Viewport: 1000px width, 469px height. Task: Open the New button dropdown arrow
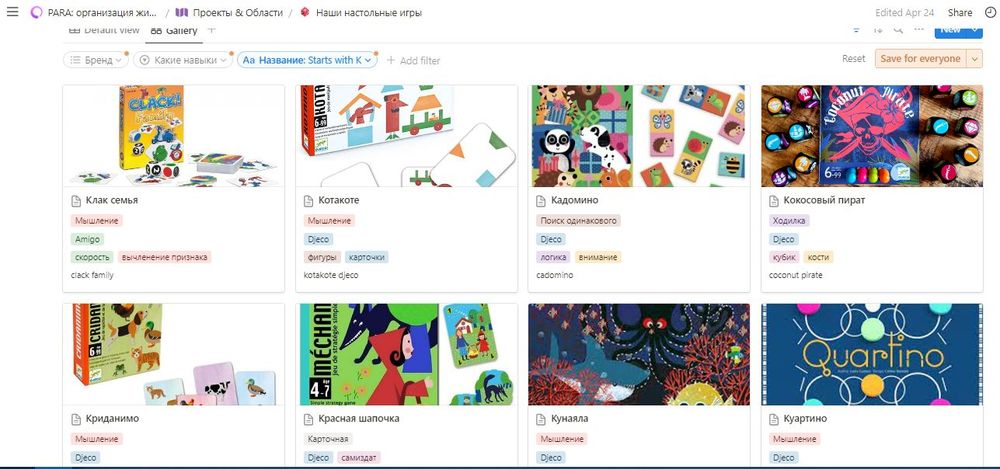click(974, 29)
